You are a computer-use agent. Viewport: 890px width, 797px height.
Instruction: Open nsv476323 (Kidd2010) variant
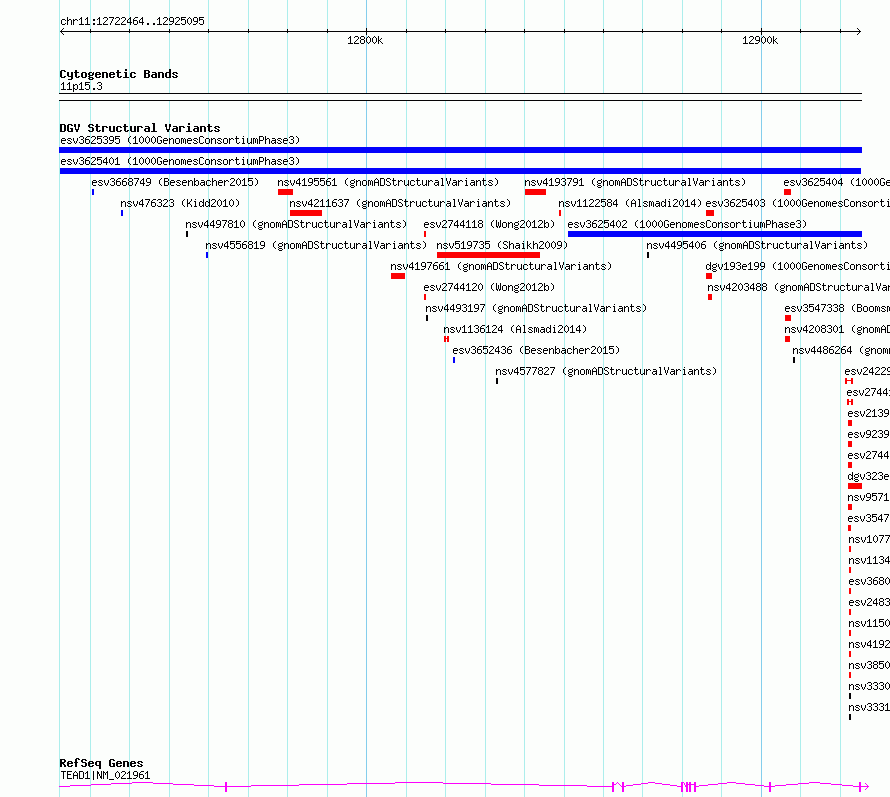(x=180, y=203)
